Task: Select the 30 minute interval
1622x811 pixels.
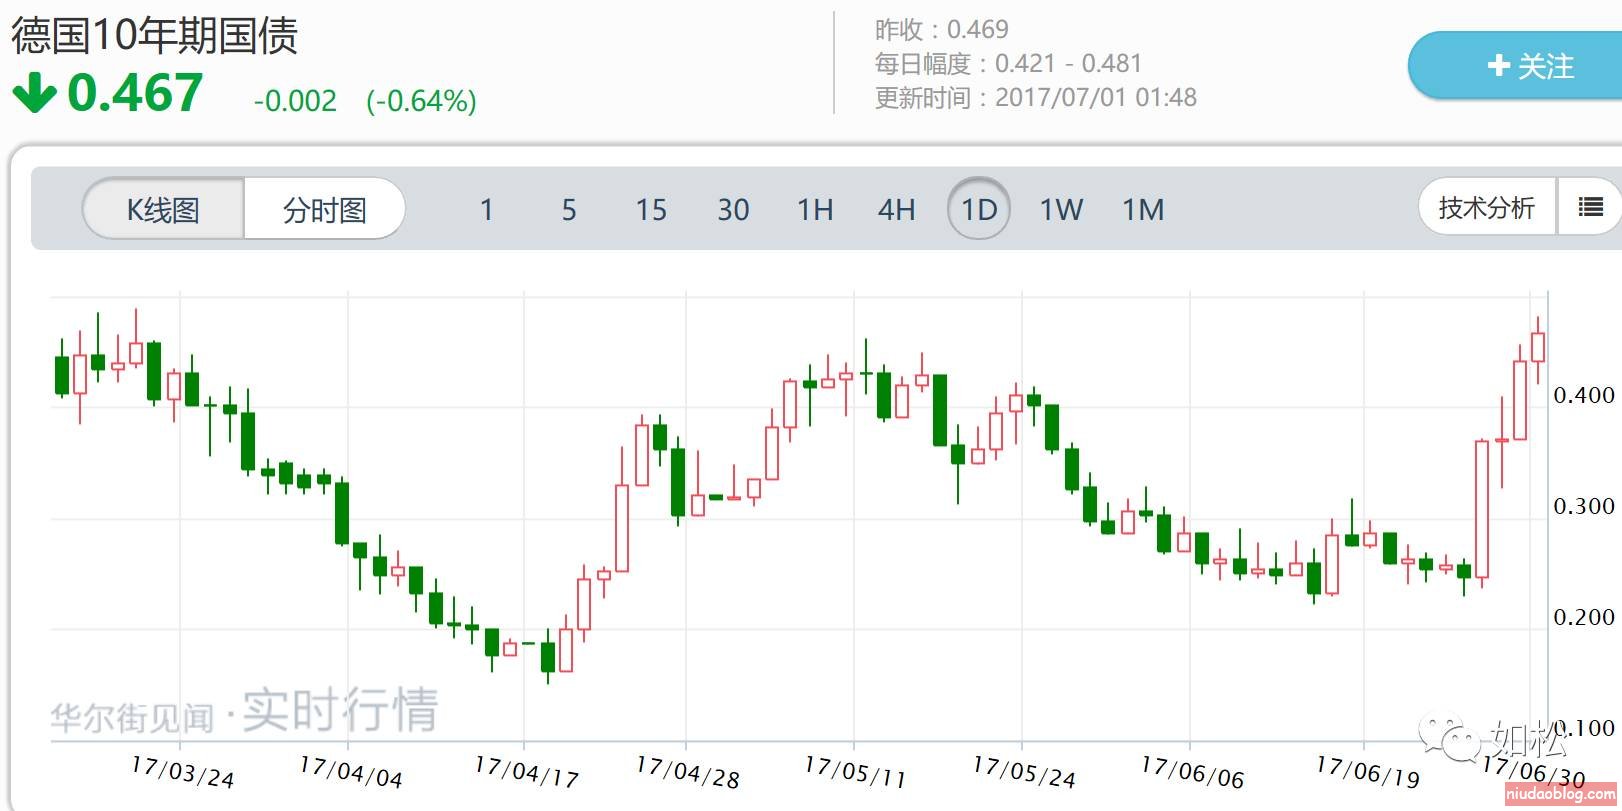Action: tap(733, 210)
